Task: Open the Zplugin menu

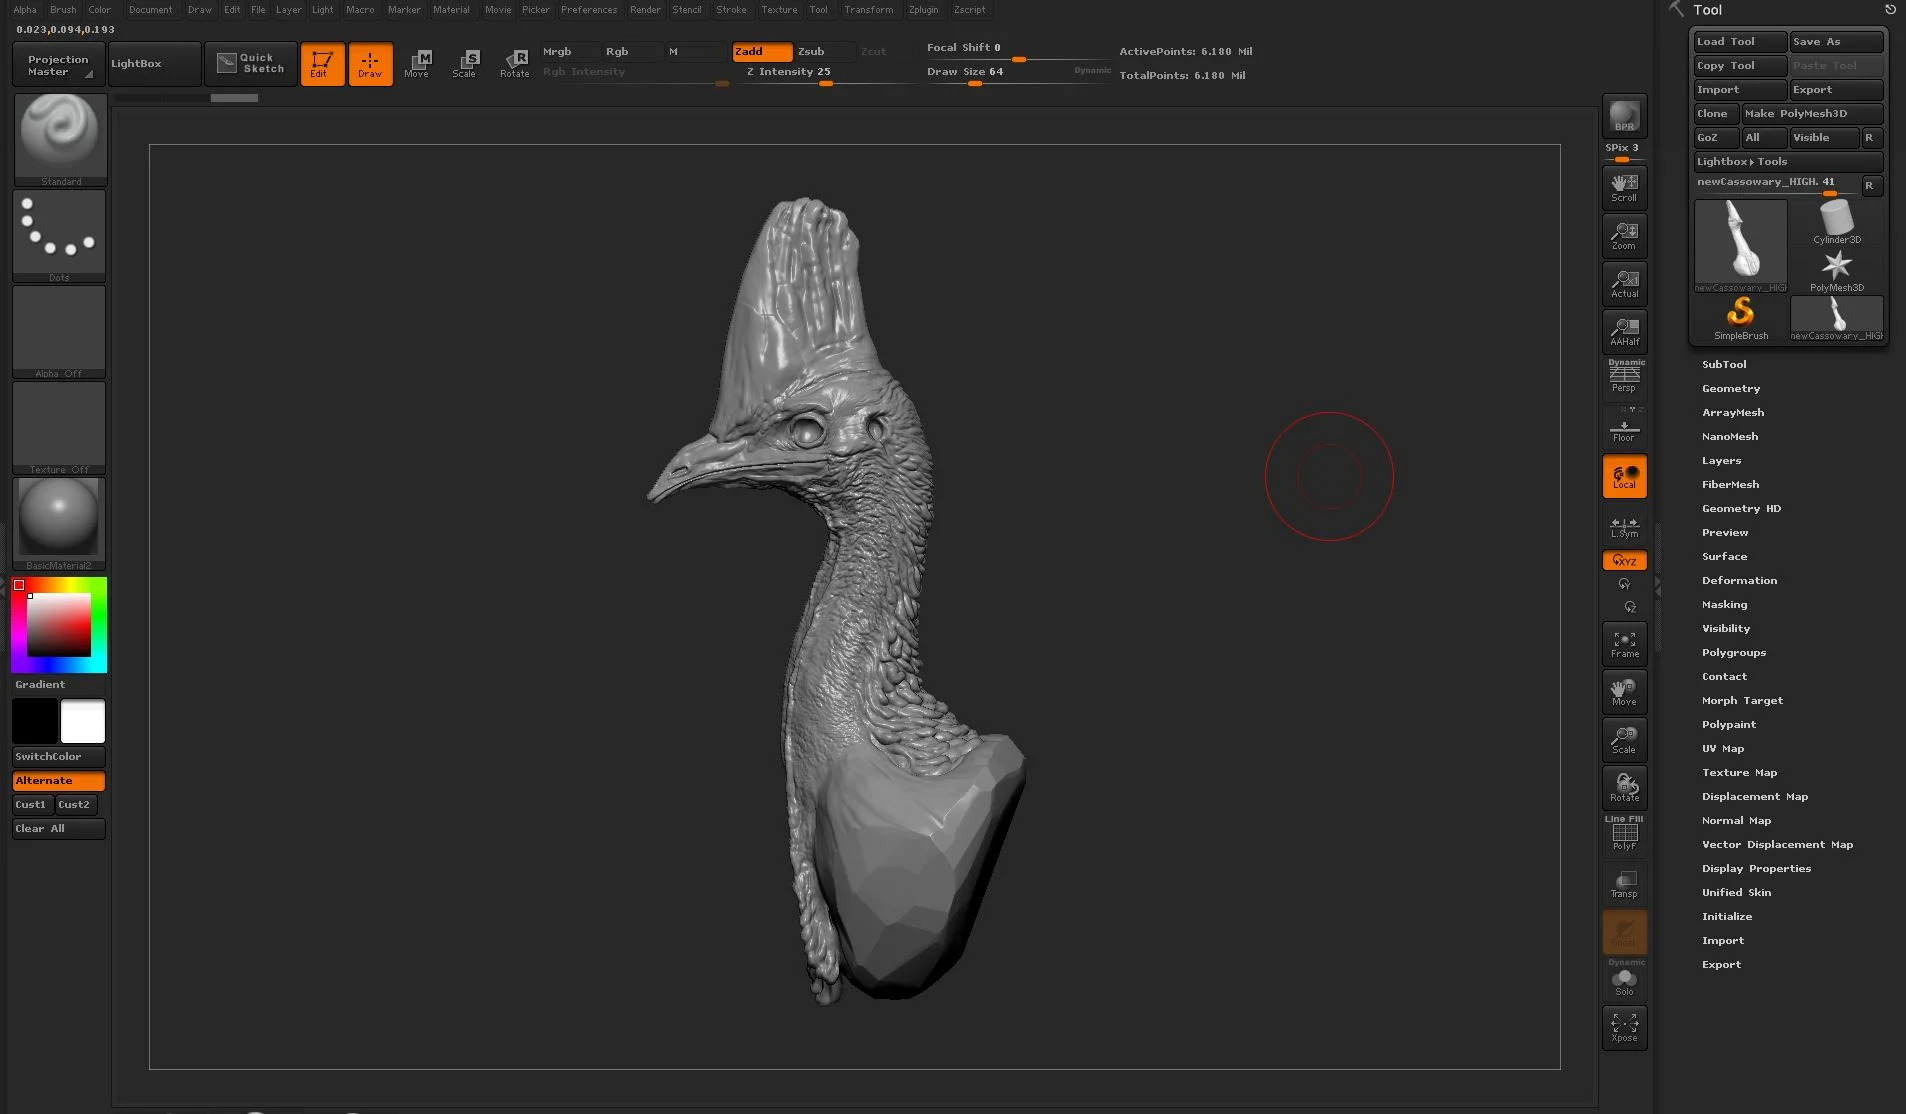Action: point(923,10)
